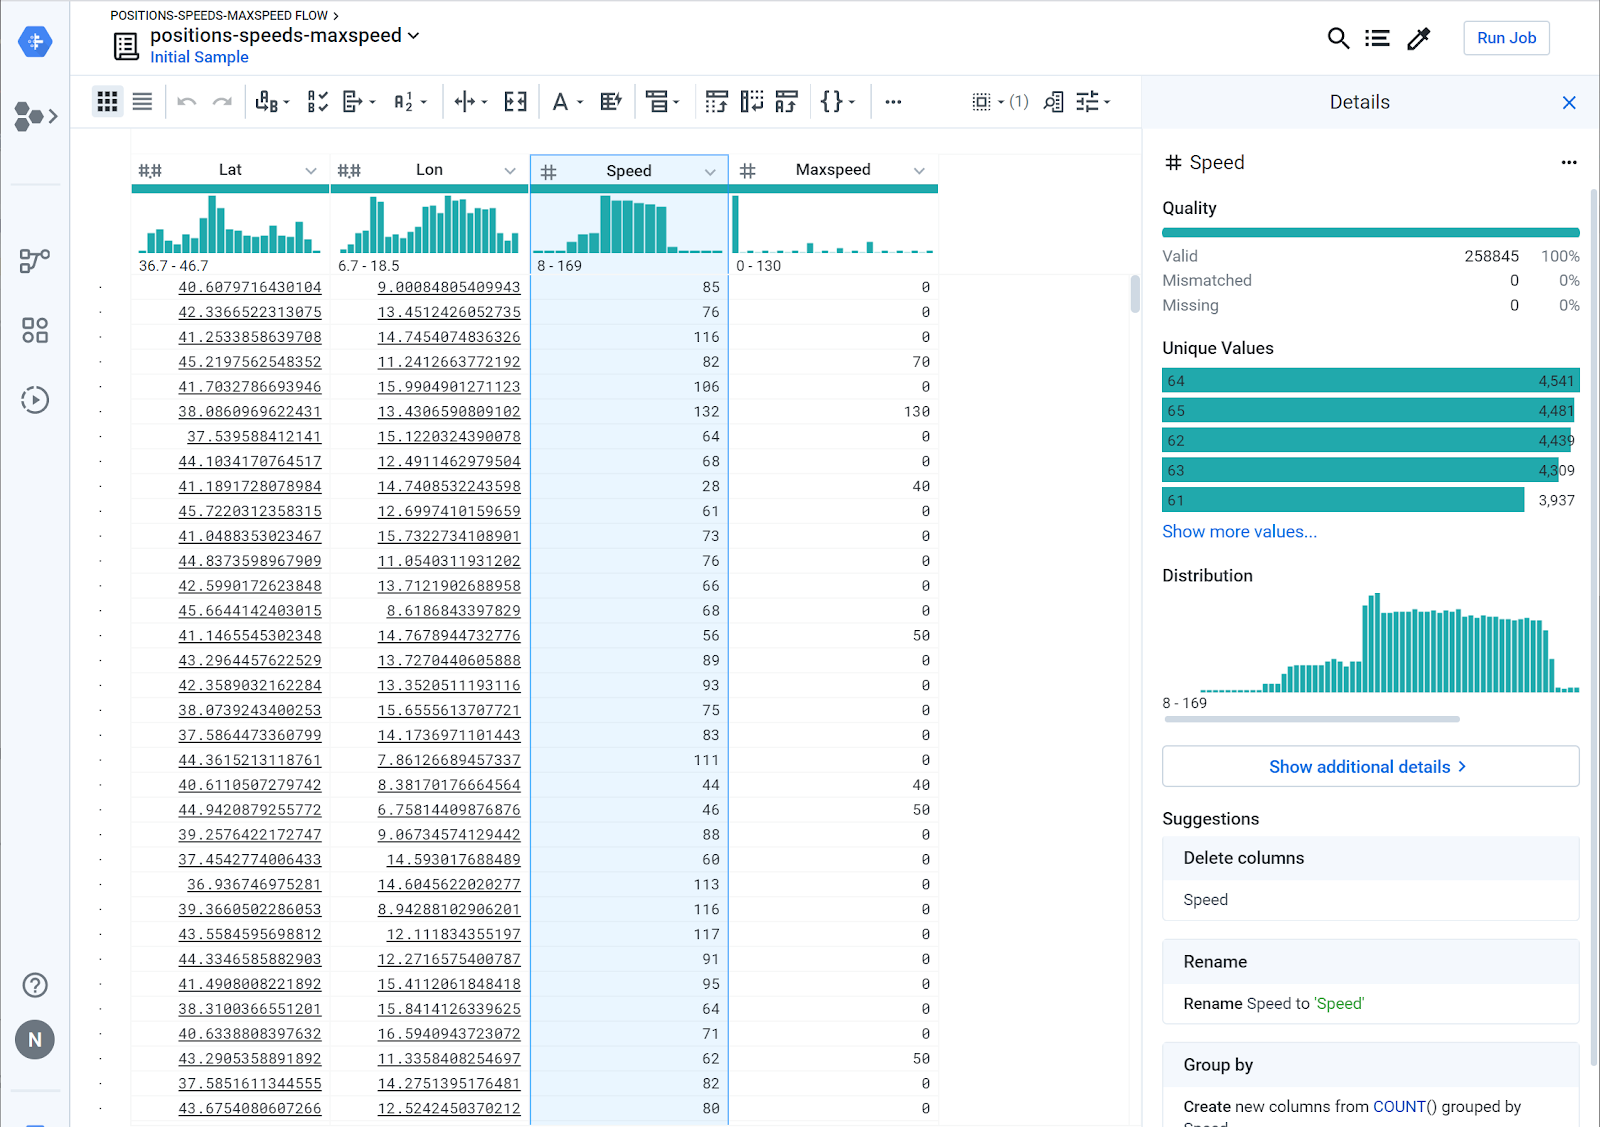The image size is (1600, 1127).
Task: Select the Delete columns suggestion
Action: 1370,878
